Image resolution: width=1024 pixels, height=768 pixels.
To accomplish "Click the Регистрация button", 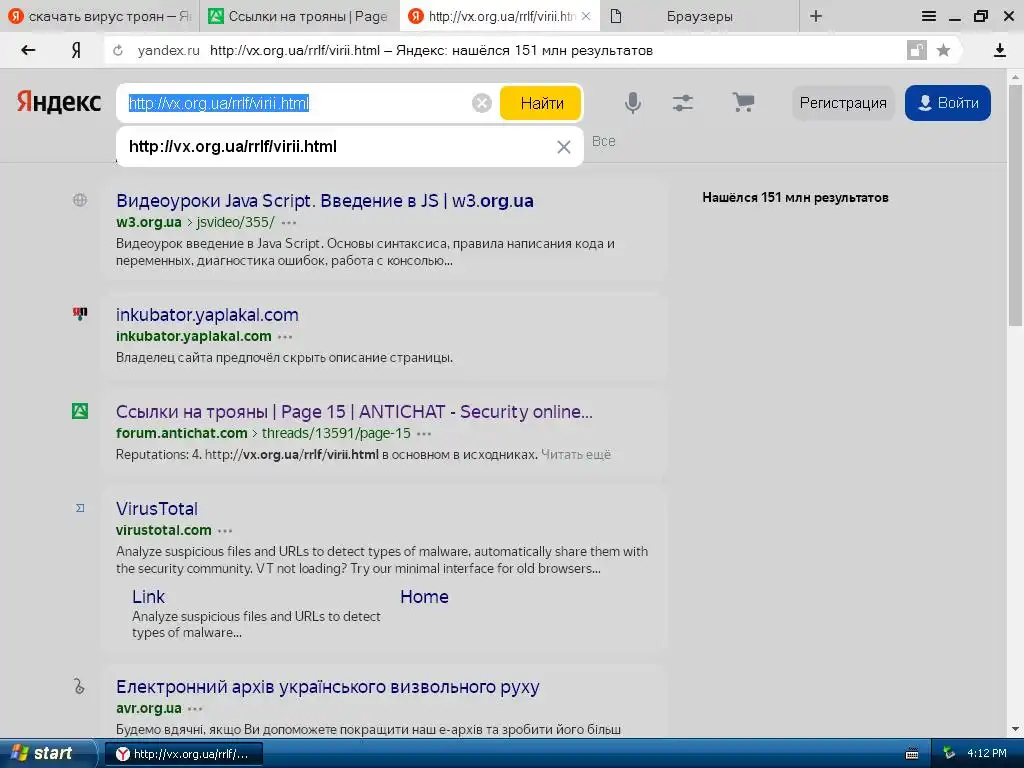I will 842,103.
